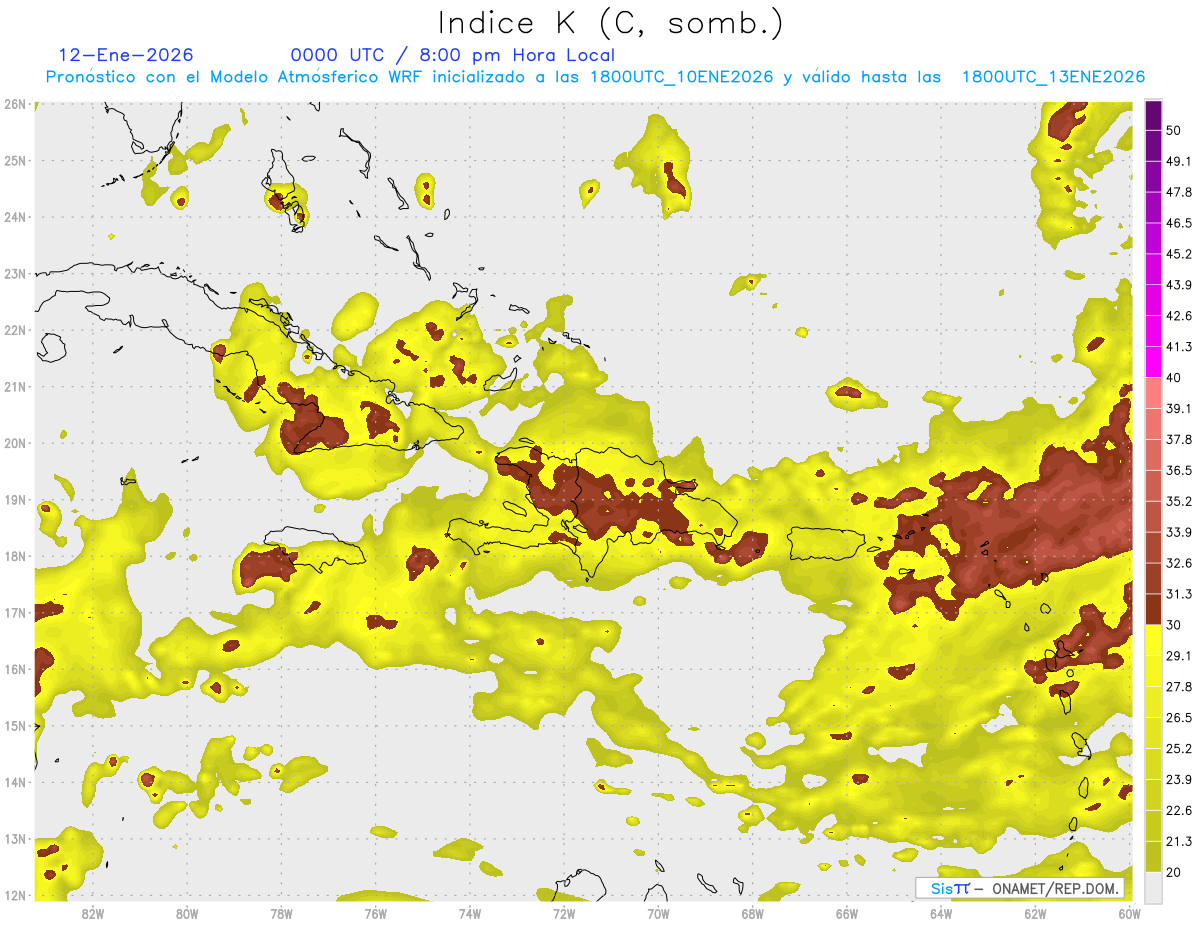Screen dimensions: 1200x927
Task: Click the 60W longitude label
Action: point(1129,913)
